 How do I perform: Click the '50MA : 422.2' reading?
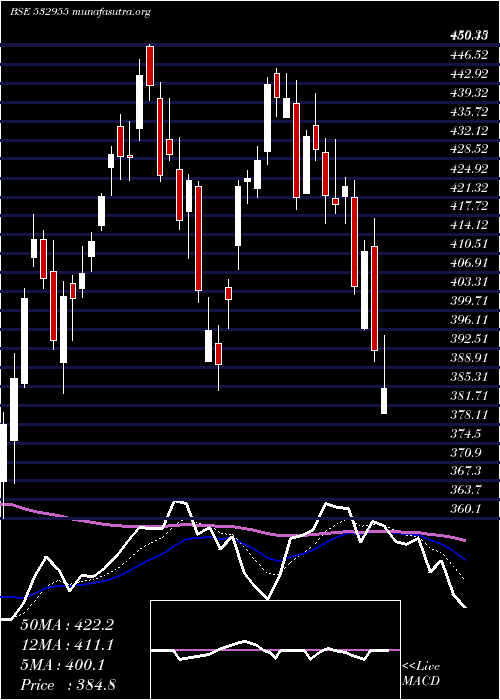[67, 625]
